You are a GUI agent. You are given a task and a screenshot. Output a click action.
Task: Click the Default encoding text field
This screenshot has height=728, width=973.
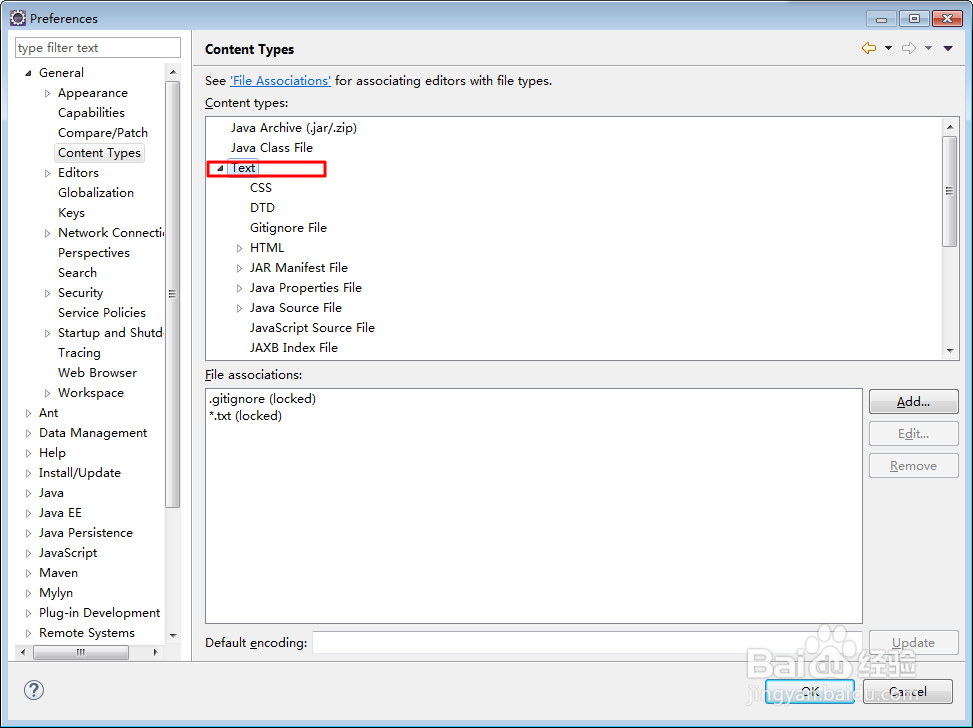(587, 642)
